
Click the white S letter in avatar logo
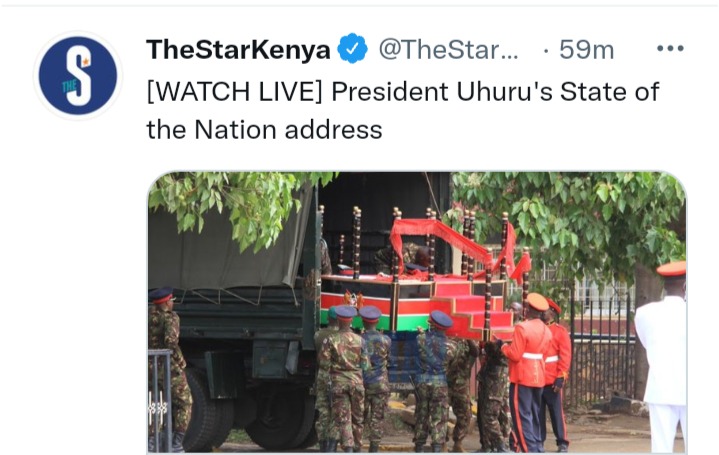pyautogui.click(x=78, y=76)
